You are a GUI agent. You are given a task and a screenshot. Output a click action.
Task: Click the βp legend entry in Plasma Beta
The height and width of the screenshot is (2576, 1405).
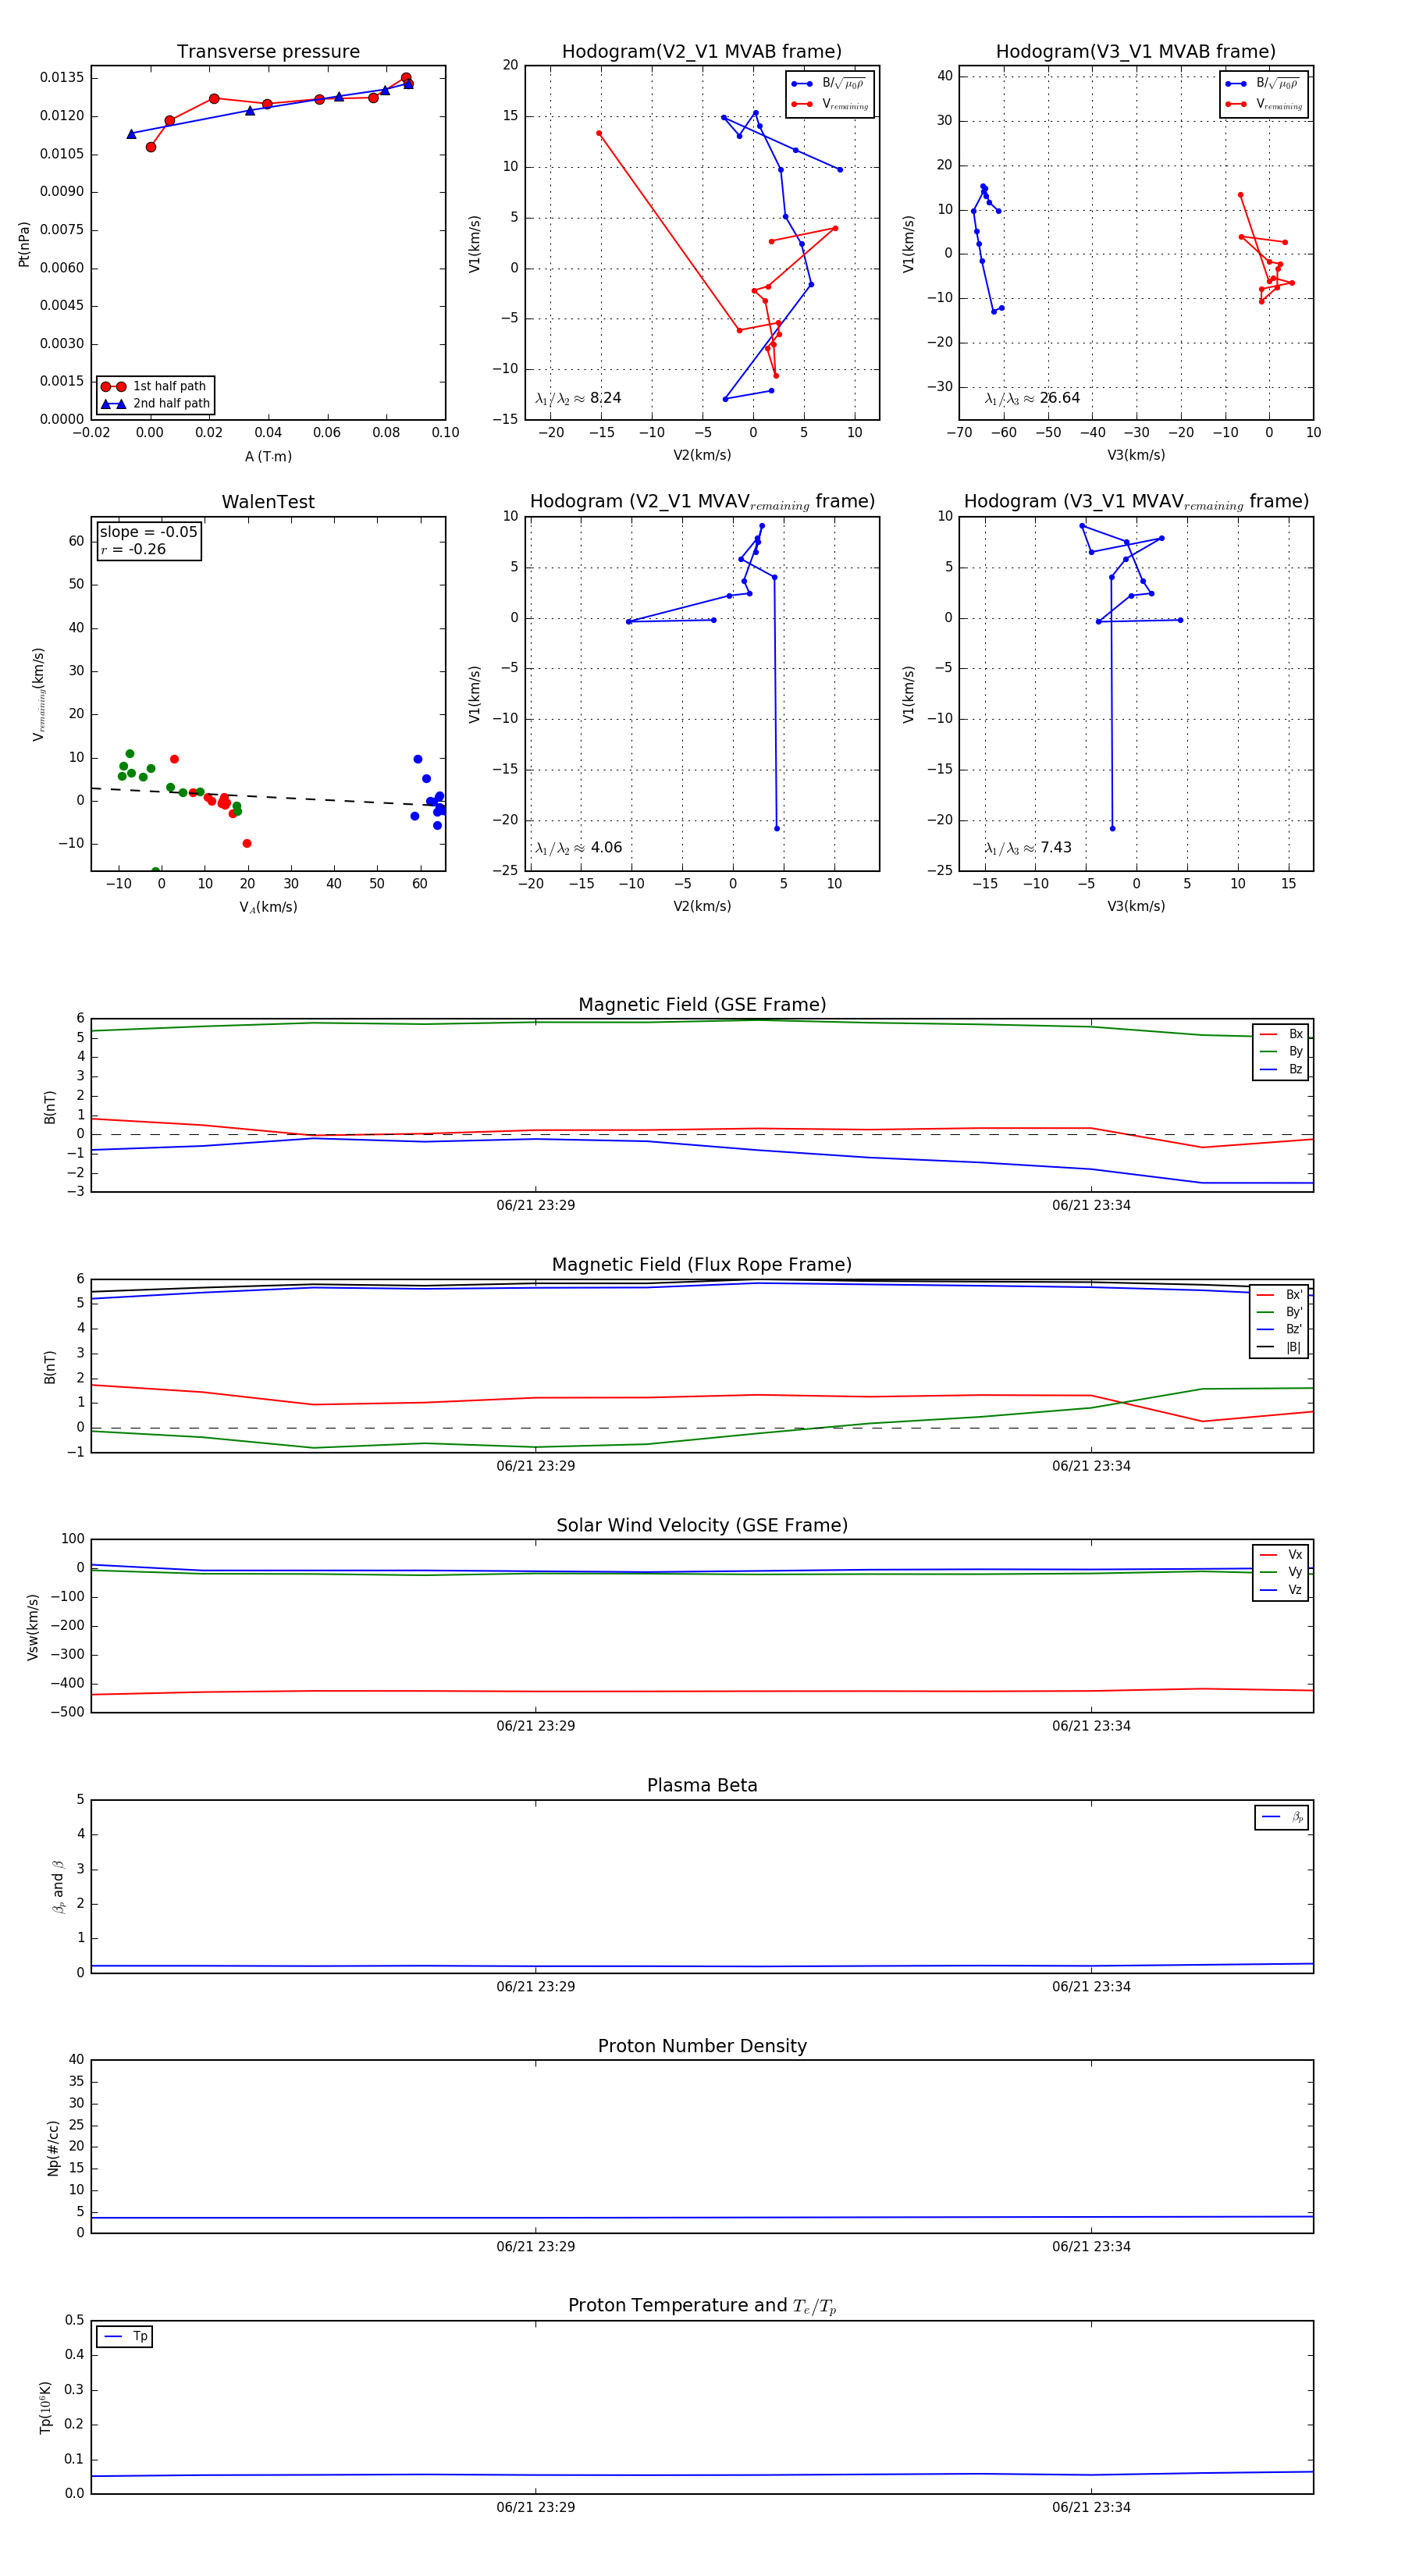pos(1282,1817)
